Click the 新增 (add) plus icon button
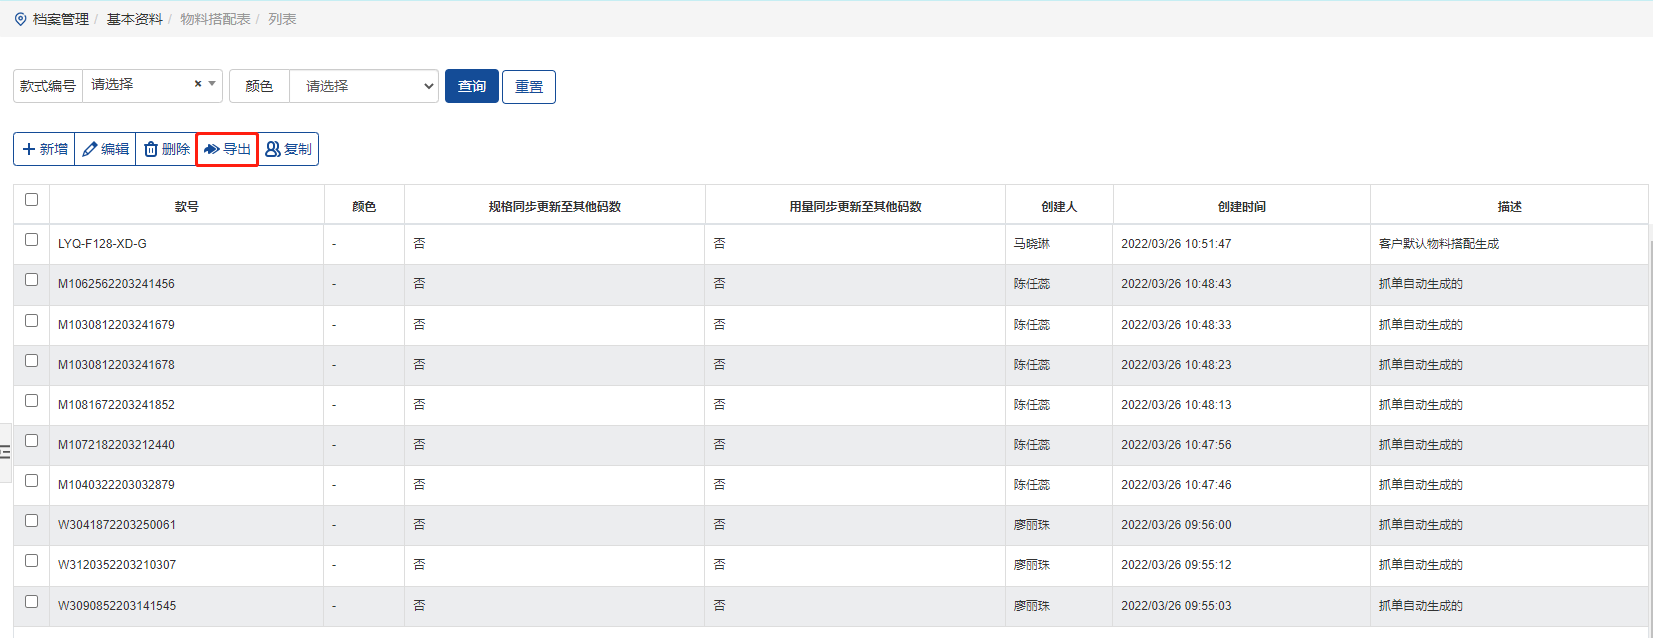1653x638 pixels. click(x=44, y=149)
